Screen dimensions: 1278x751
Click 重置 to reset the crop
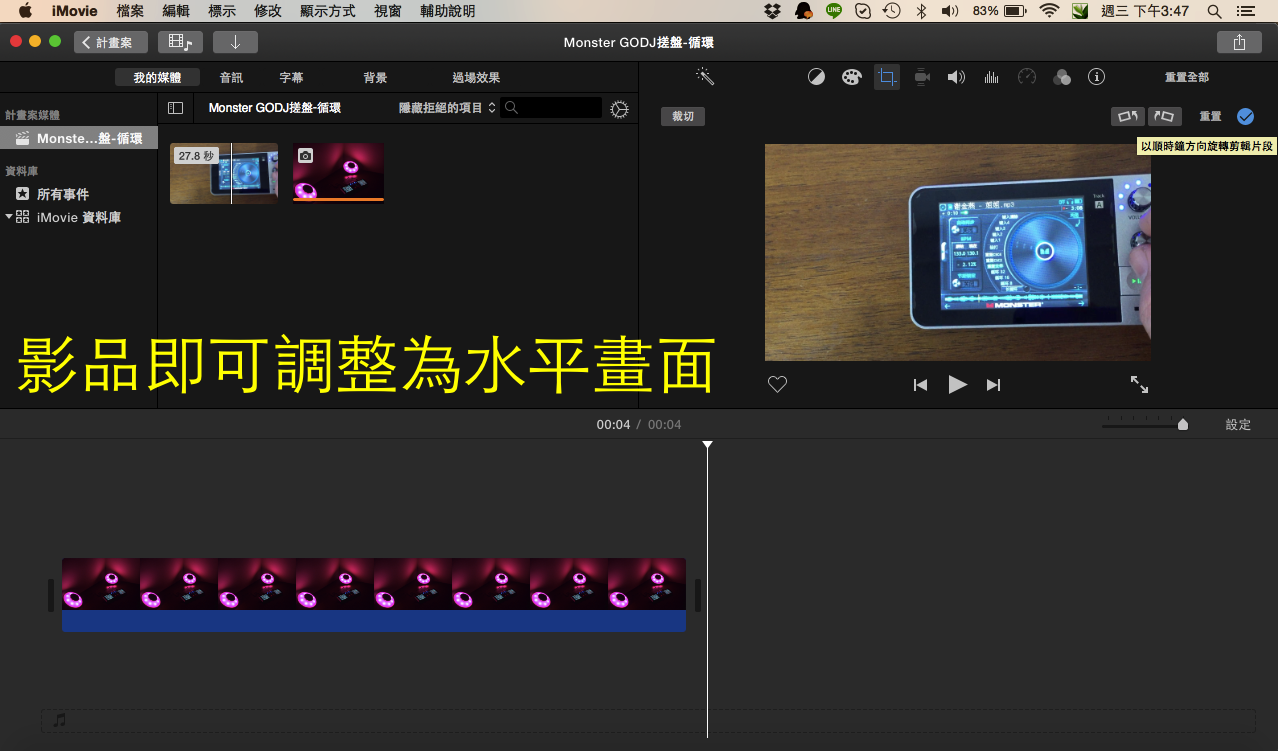1210,116
